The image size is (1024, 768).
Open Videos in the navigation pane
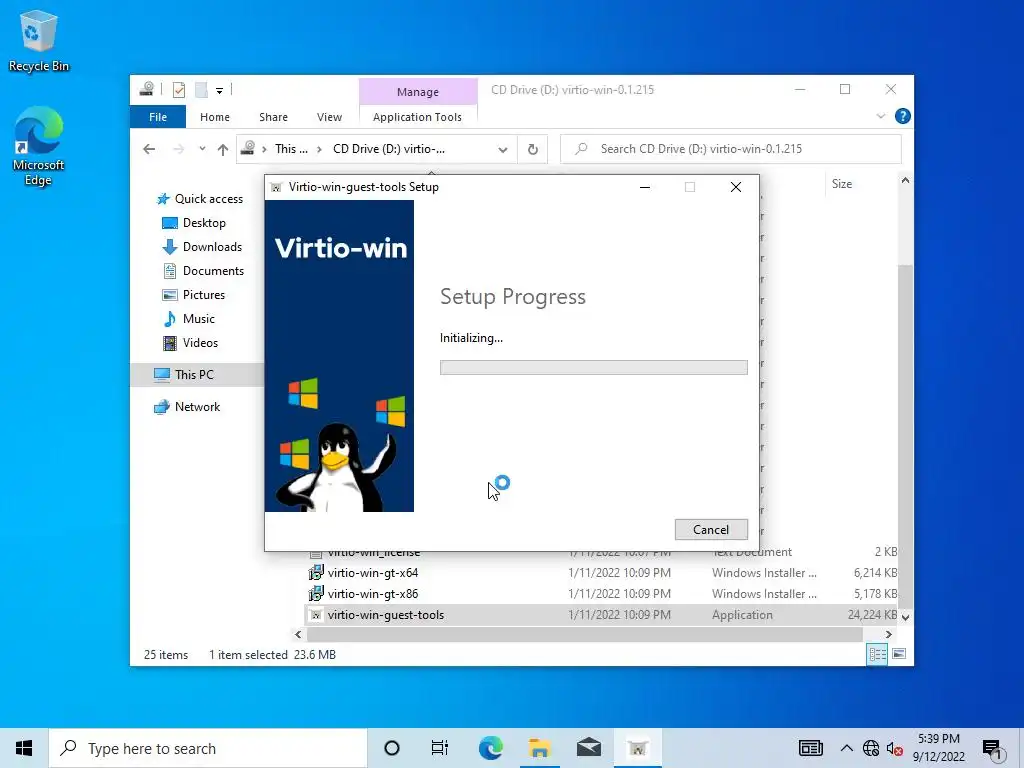point(190,344)
